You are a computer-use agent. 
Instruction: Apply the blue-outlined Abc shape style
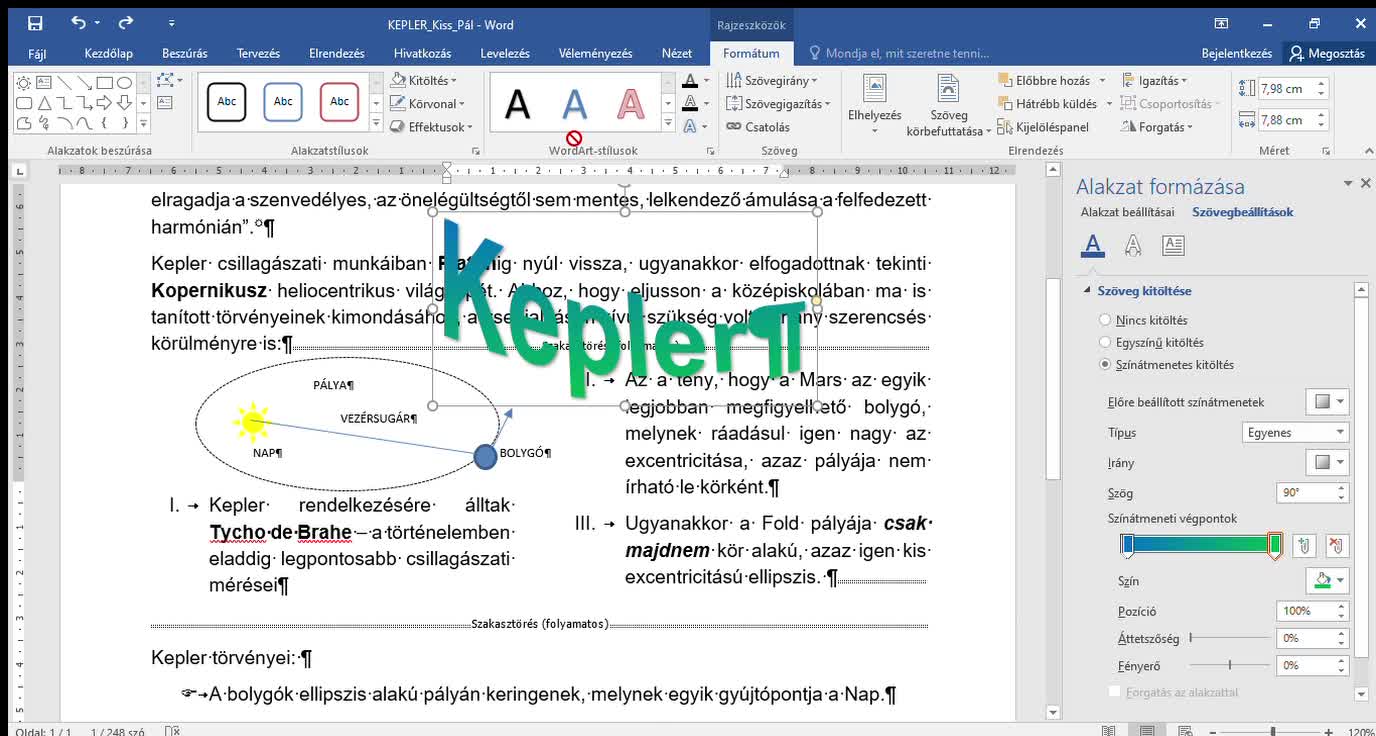[x=283, y=102]
